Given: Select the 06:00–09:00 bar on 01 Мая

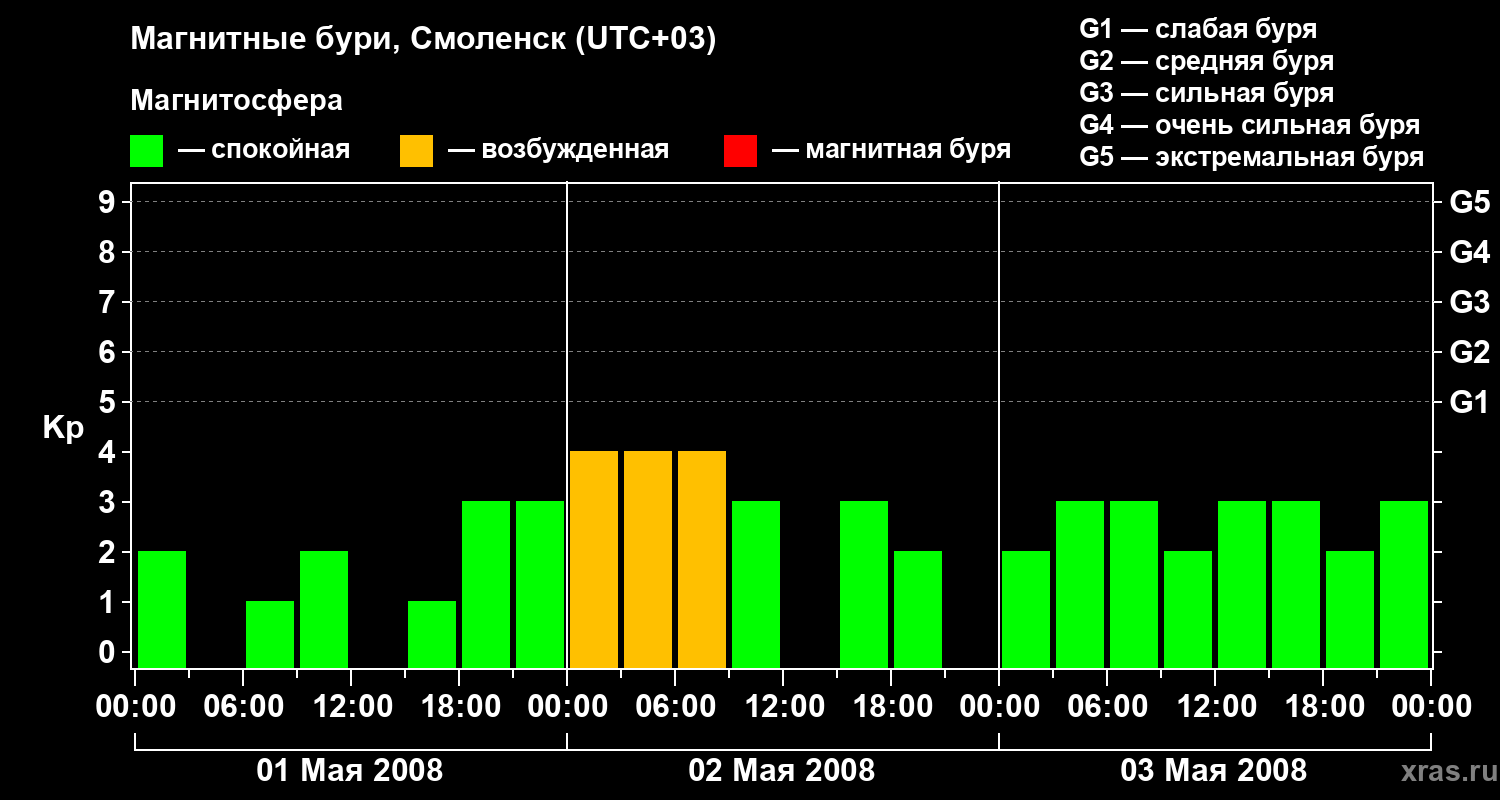Looking at the screenshot, I should point(270,634).
